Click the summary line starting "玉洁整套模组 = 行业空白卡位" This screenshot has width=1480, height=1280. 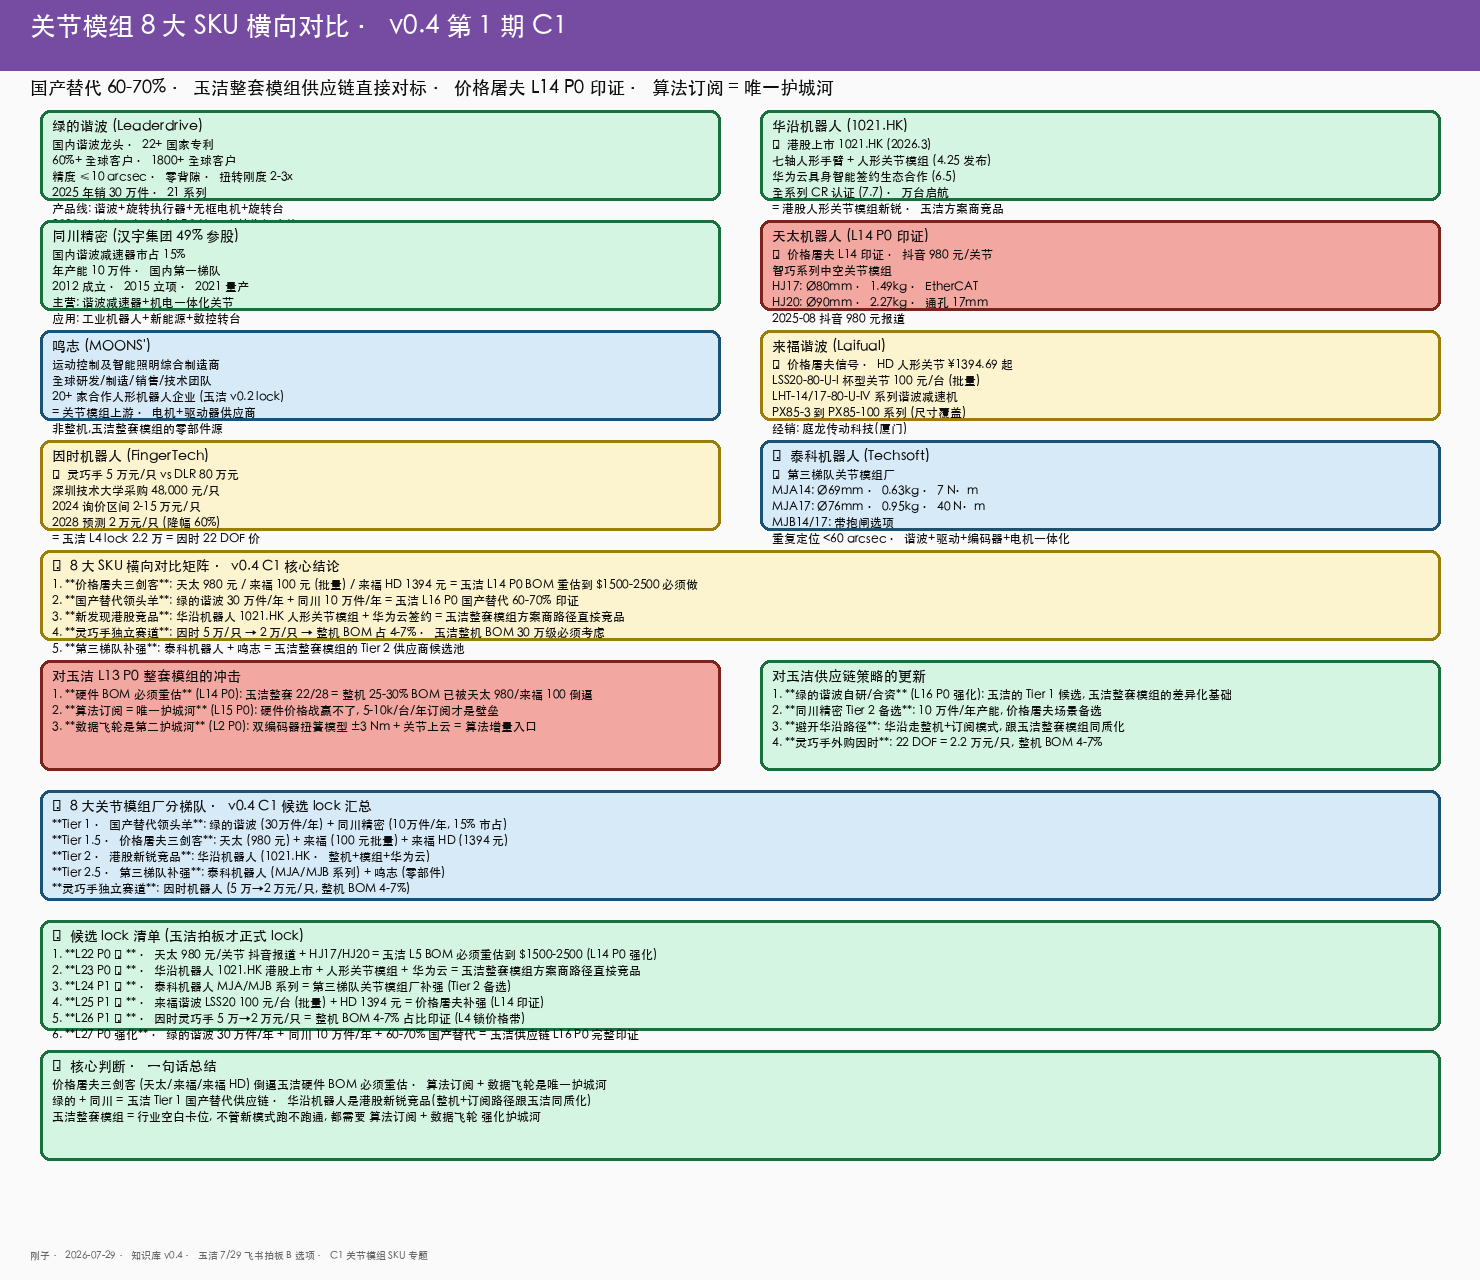point(296,1117)
